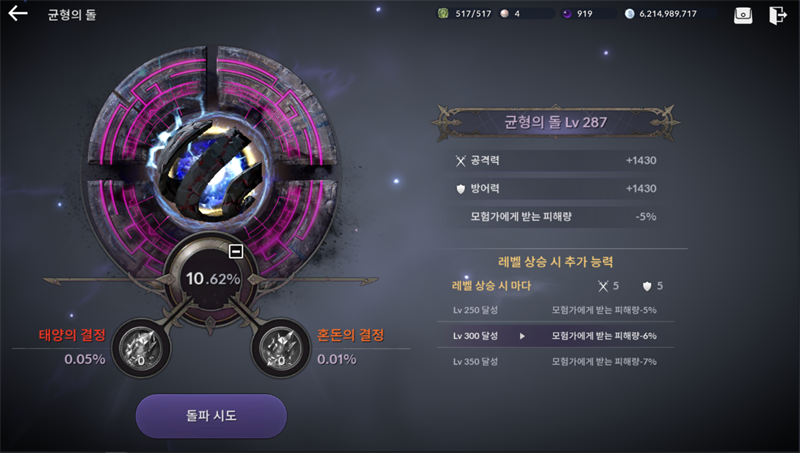Click the 공격력 +1430 stat row
Viewport: 800px width, 453px height.
coord(555,161)
